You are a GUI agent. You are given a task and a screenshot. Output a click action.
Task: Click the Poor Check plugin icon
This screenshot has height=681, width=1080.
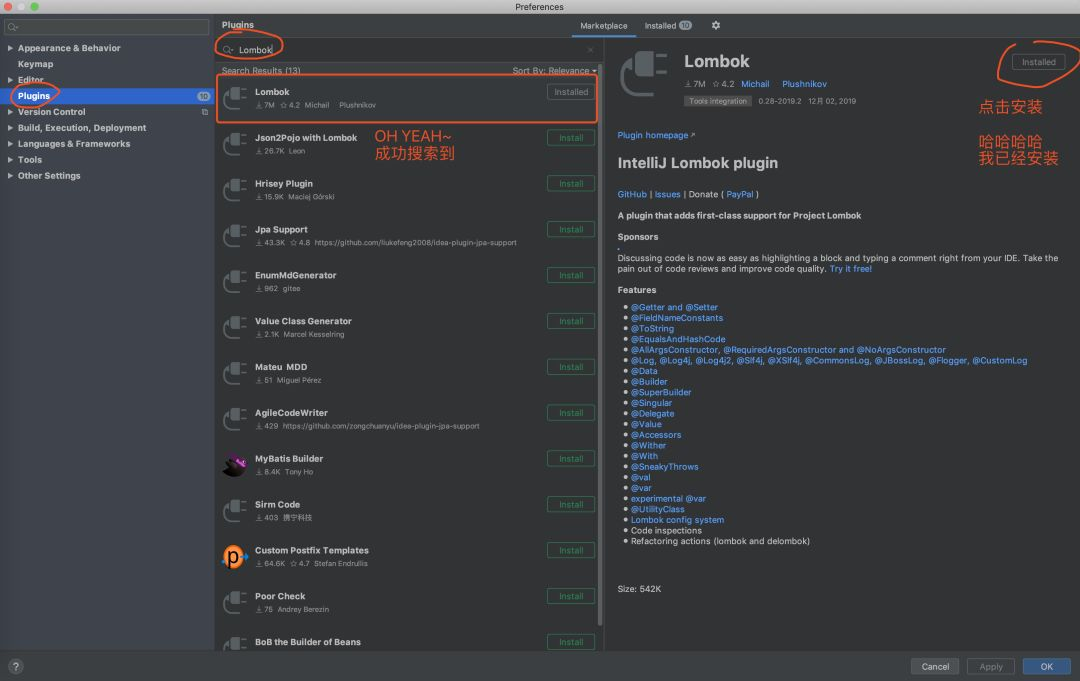click(x=235, y=603)
